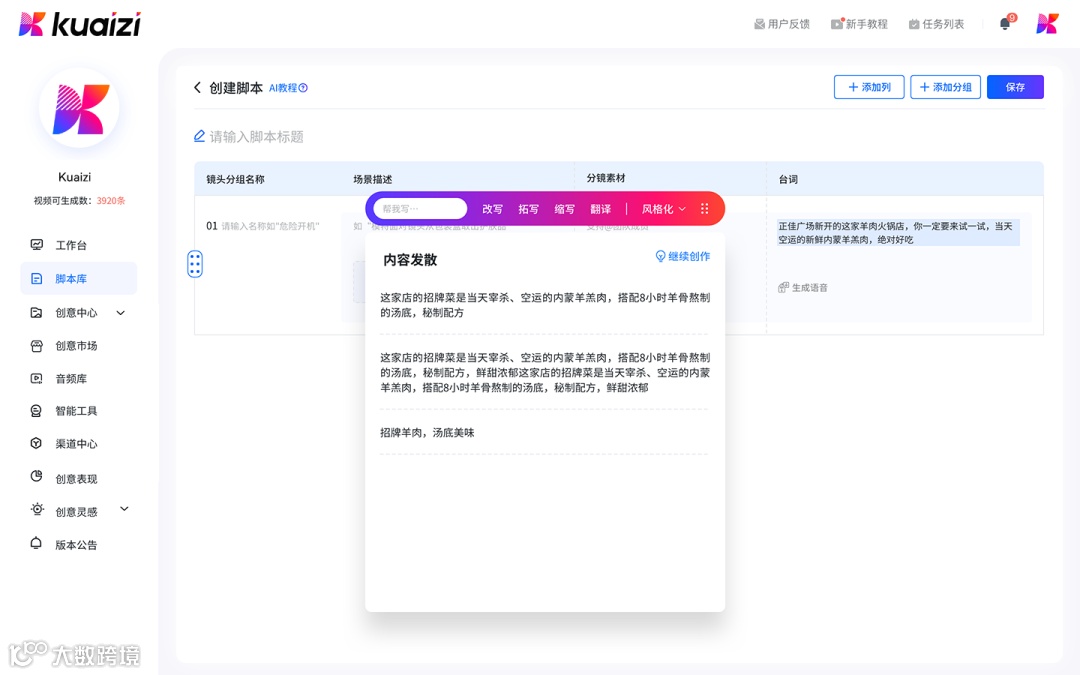This screenshot has width=1080, height=675.
Task: Open 版本公告 from the sidebar
Action: pyautogui.click(x=75, y=544)
